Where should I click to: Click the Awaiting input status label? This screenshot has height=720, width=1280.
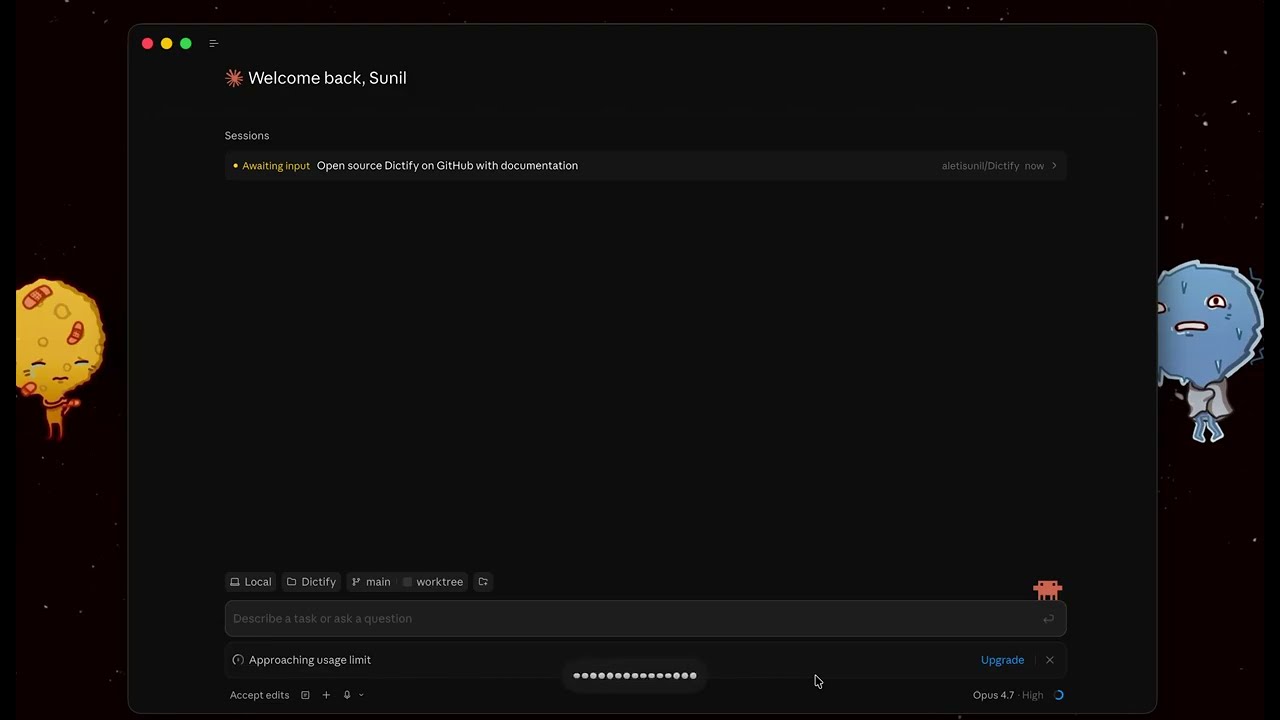coord(276,166)
